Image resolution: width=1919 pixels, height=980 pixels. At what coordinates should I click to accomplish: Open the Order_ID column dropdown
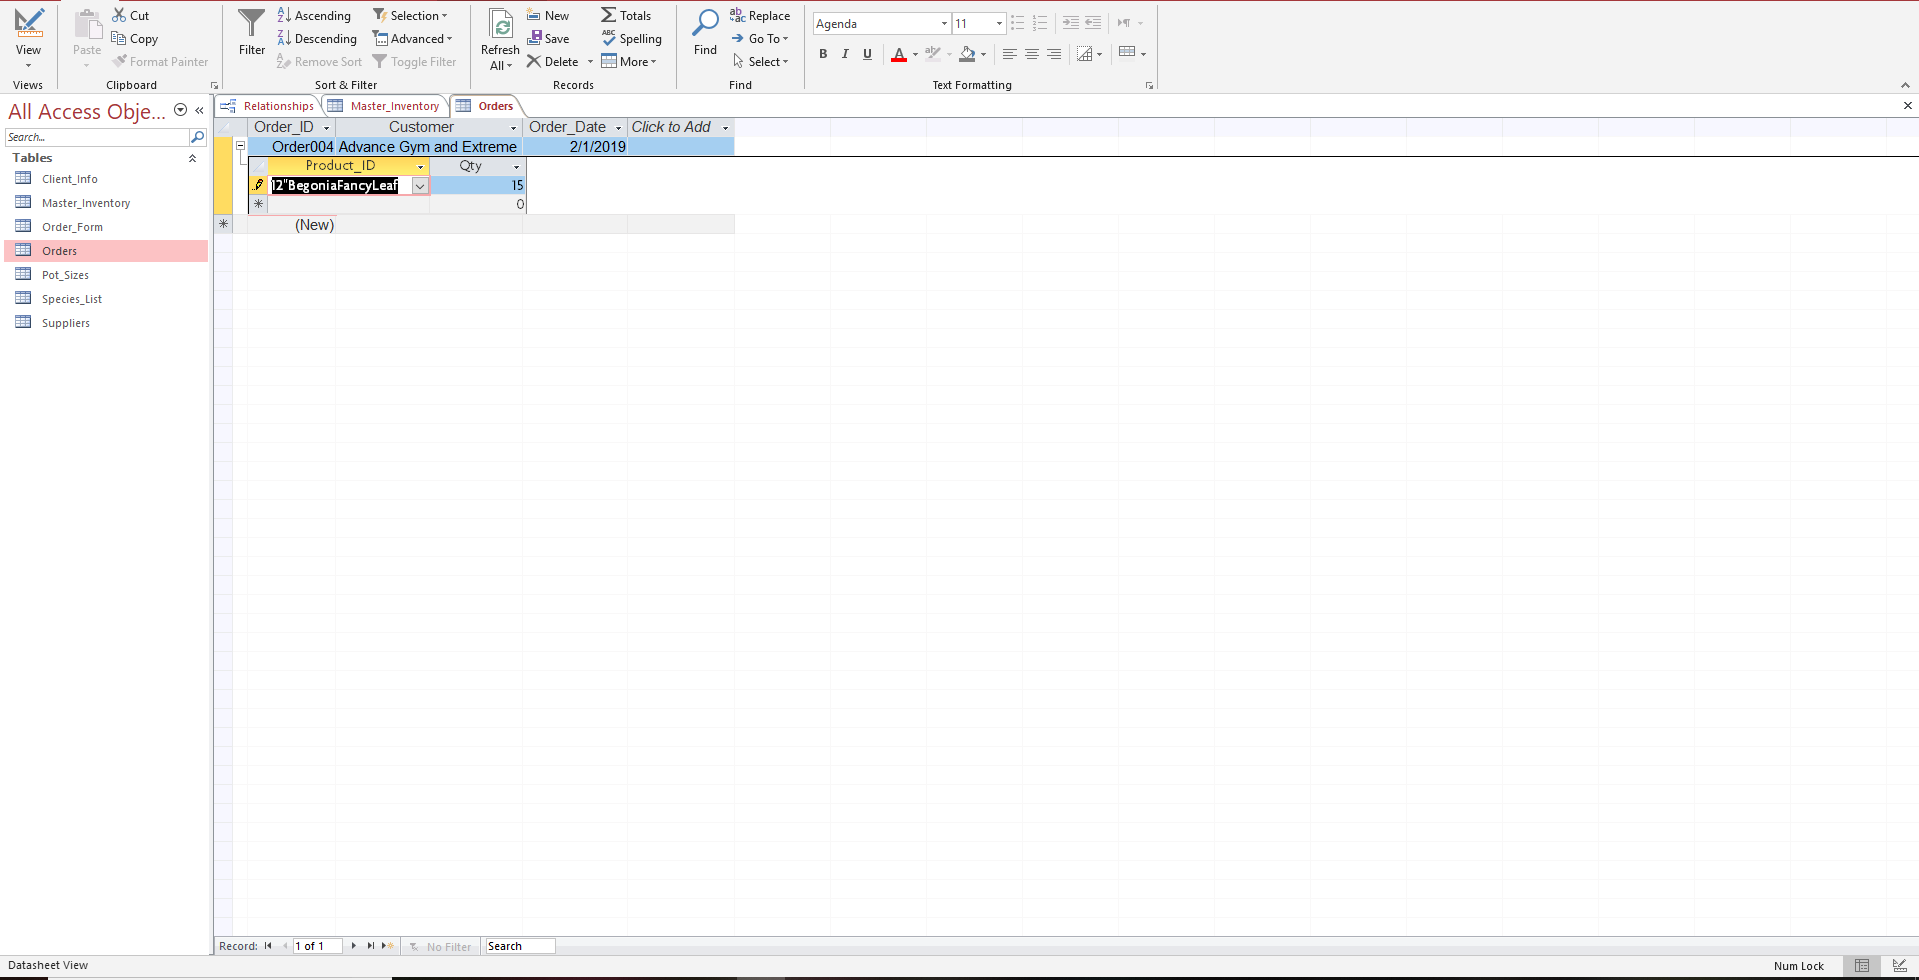tap(326, 128)
